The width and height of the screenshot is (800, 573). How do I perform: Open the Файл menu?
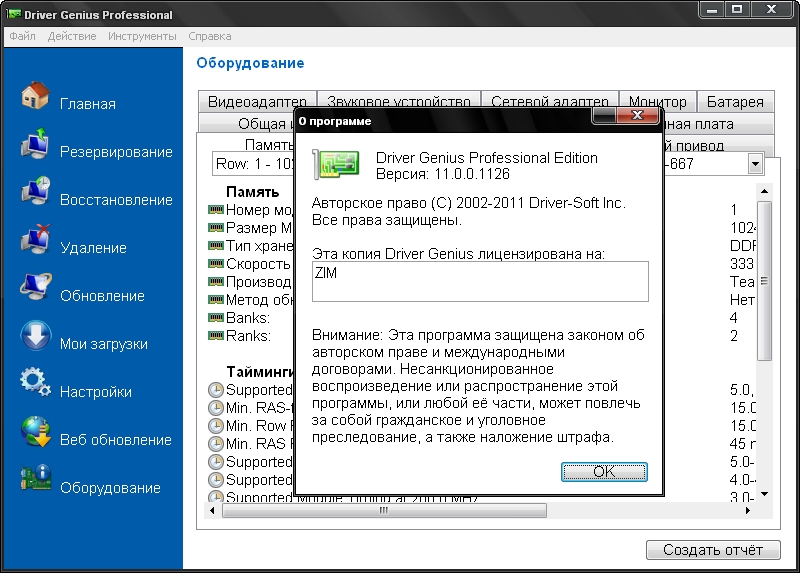tap(22, 36)
